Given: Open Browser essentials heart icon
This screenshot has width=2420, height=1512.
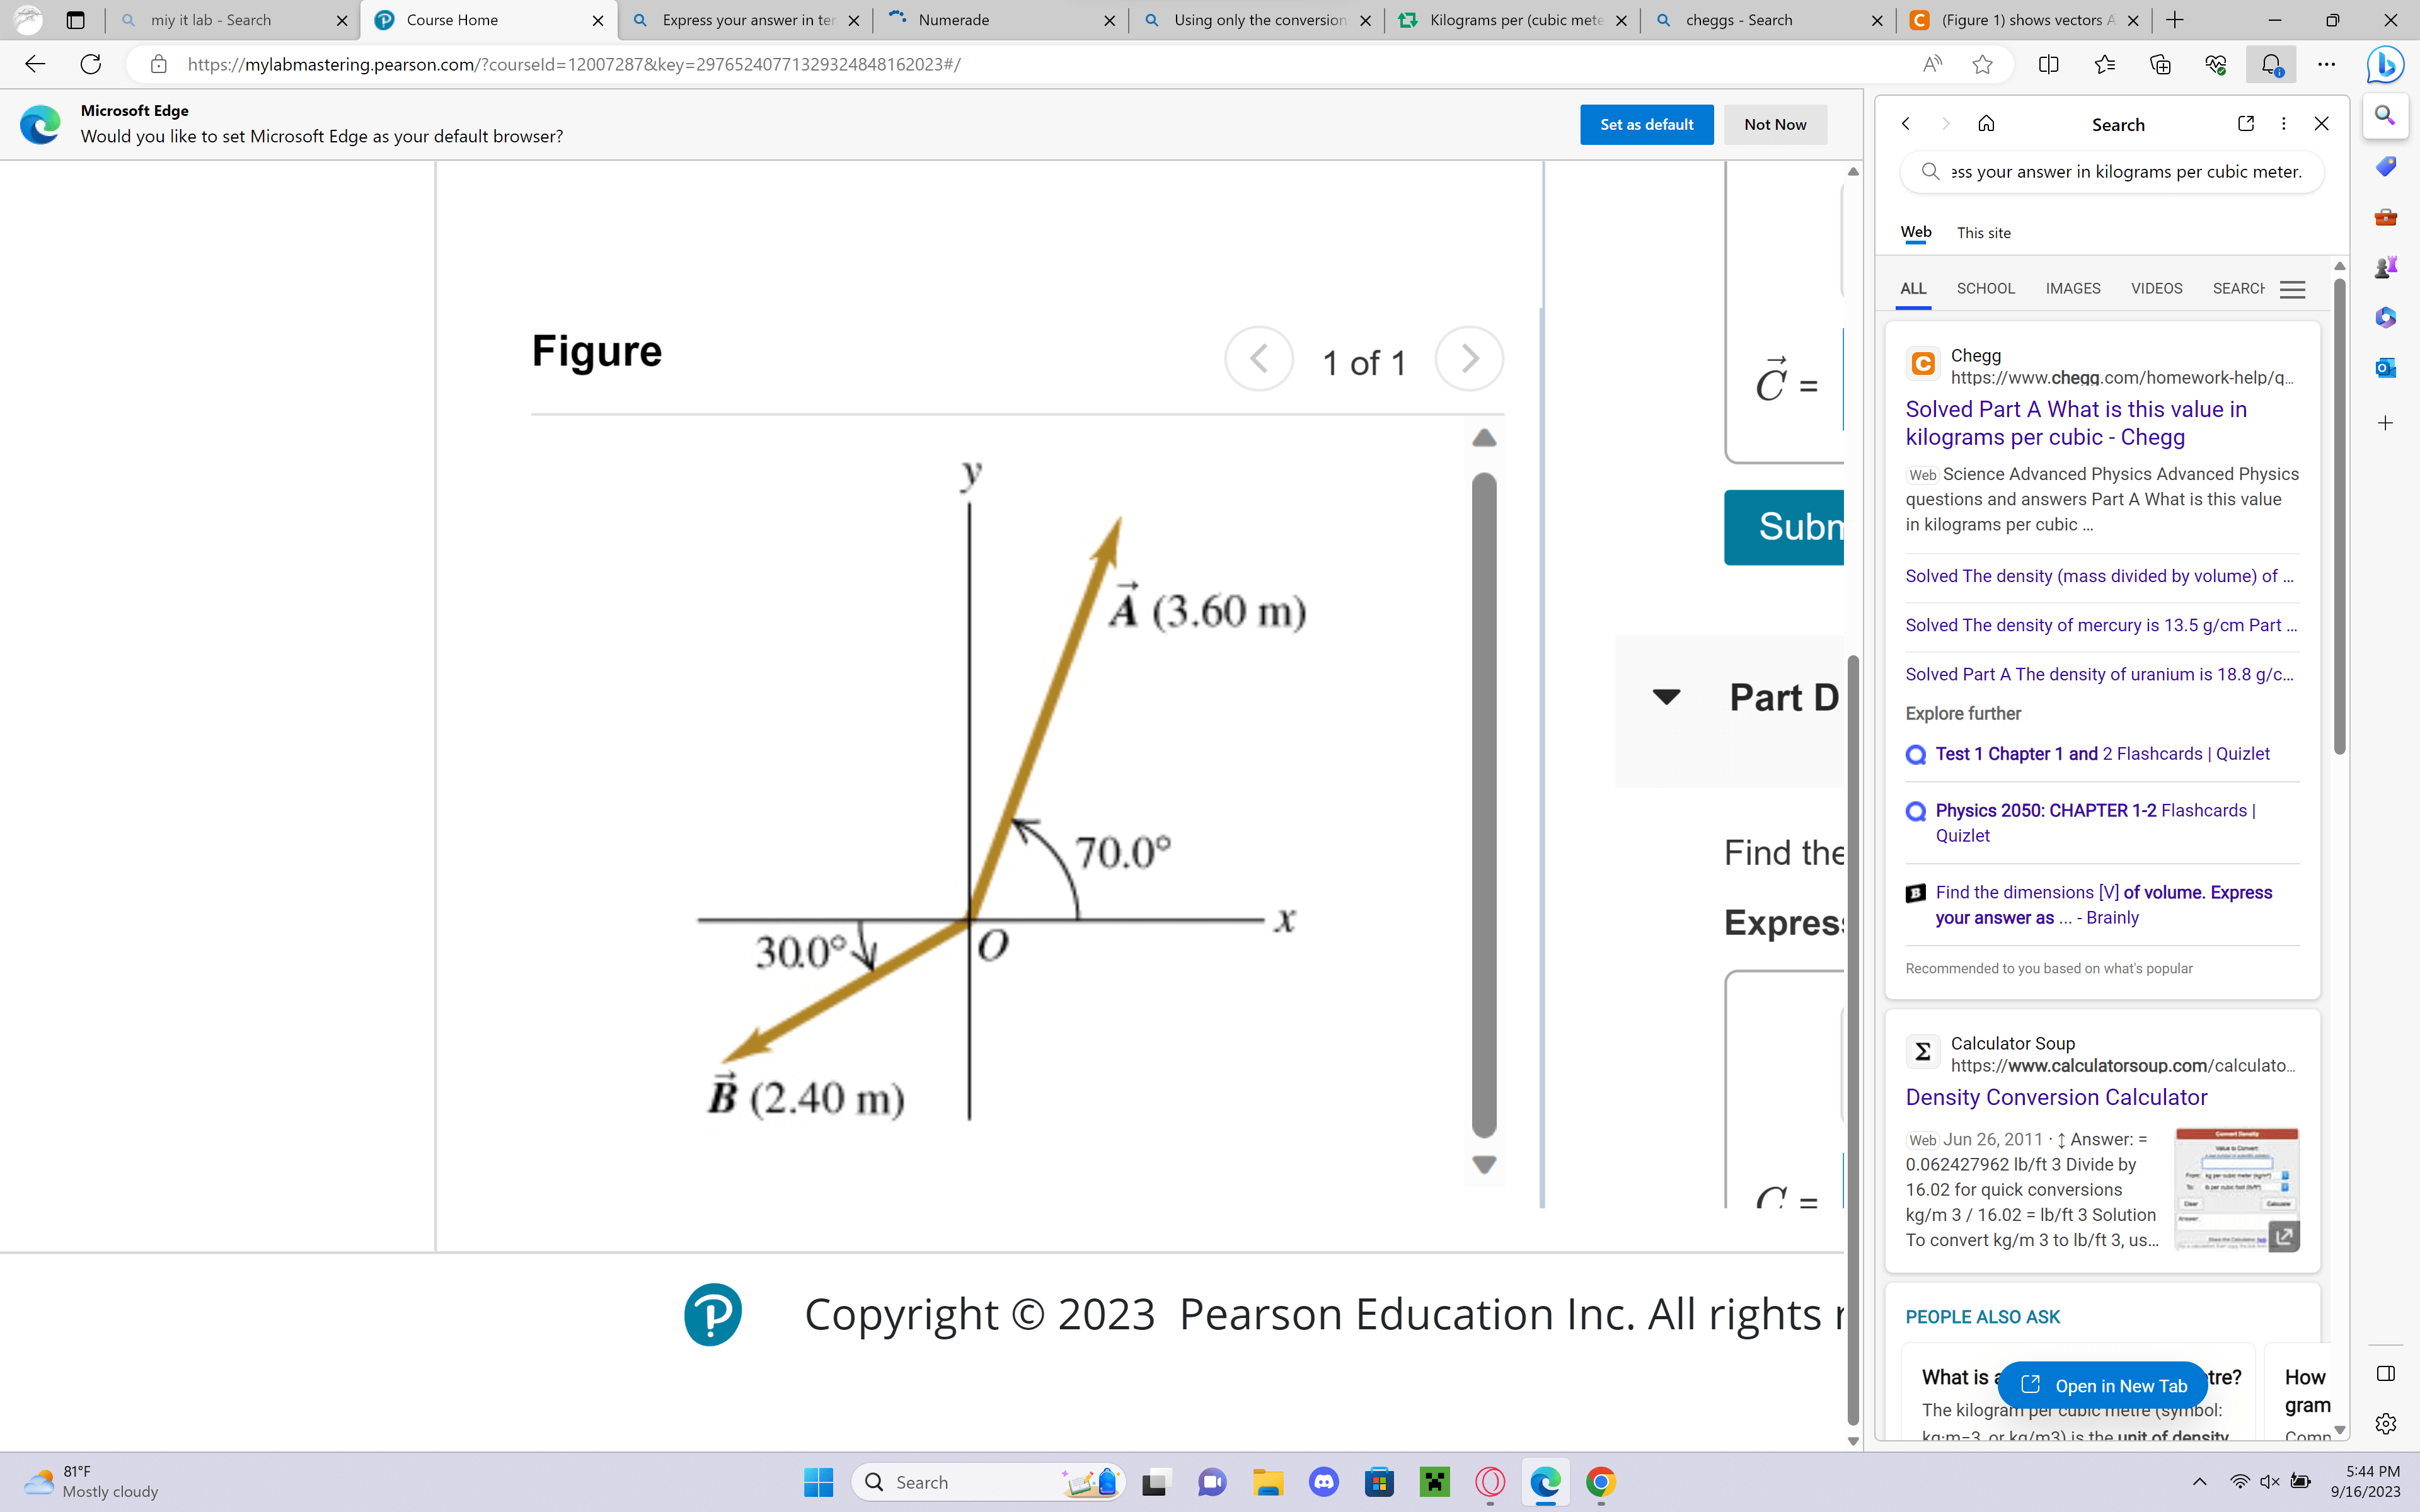Looking at the screenshot, I should (x=2216, y=64).
